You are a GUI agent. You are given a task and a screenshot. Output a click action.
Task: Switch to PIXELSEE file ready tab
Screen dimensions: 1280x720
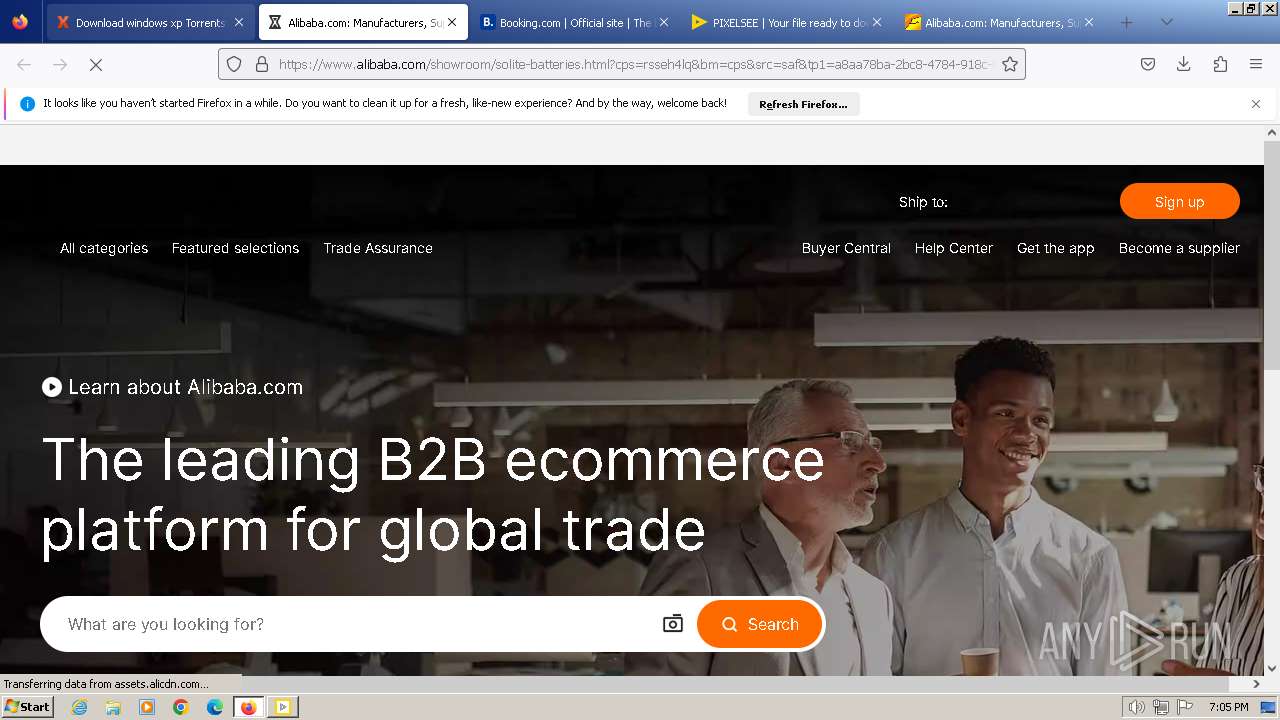point(788,22)
